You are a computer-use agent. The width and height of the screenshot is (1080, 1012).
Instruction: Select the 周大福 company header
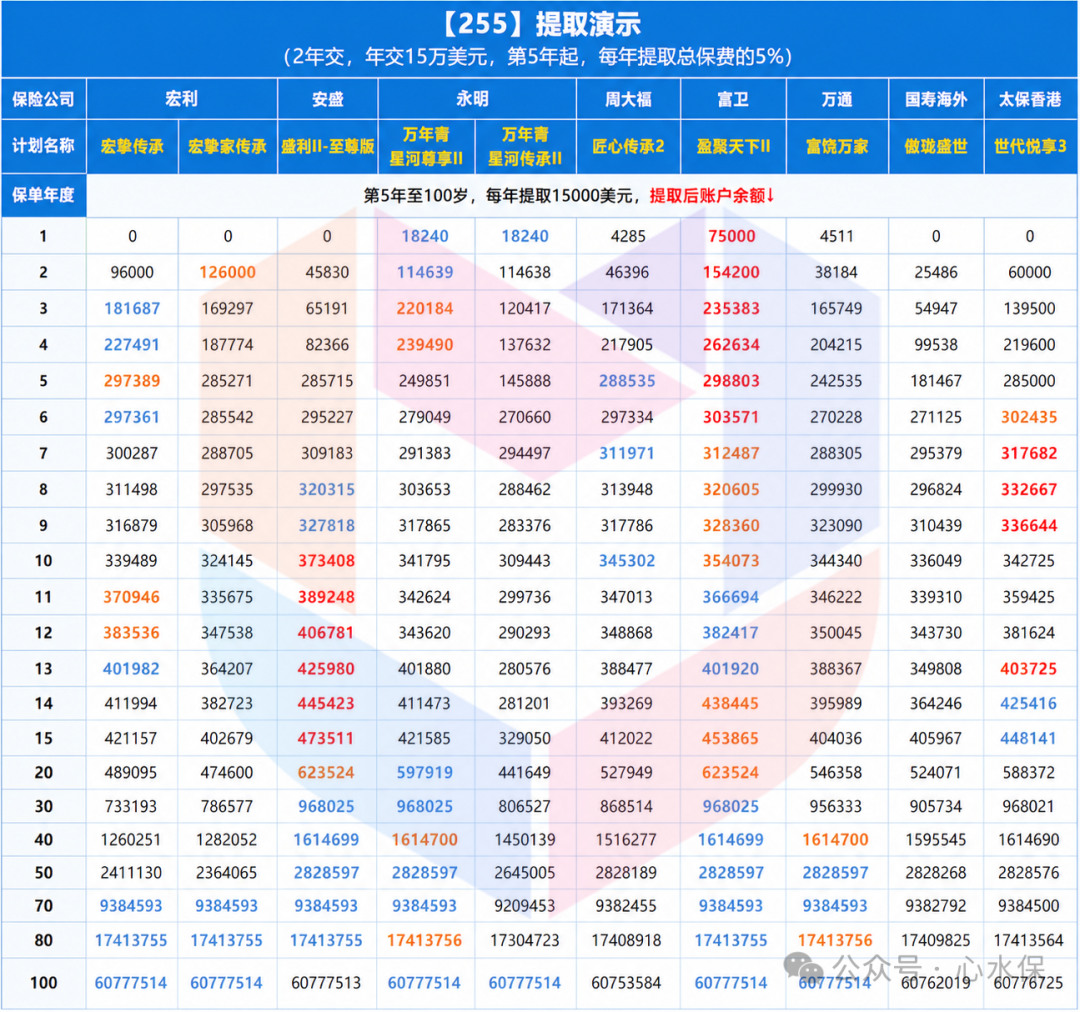(628, 99)
